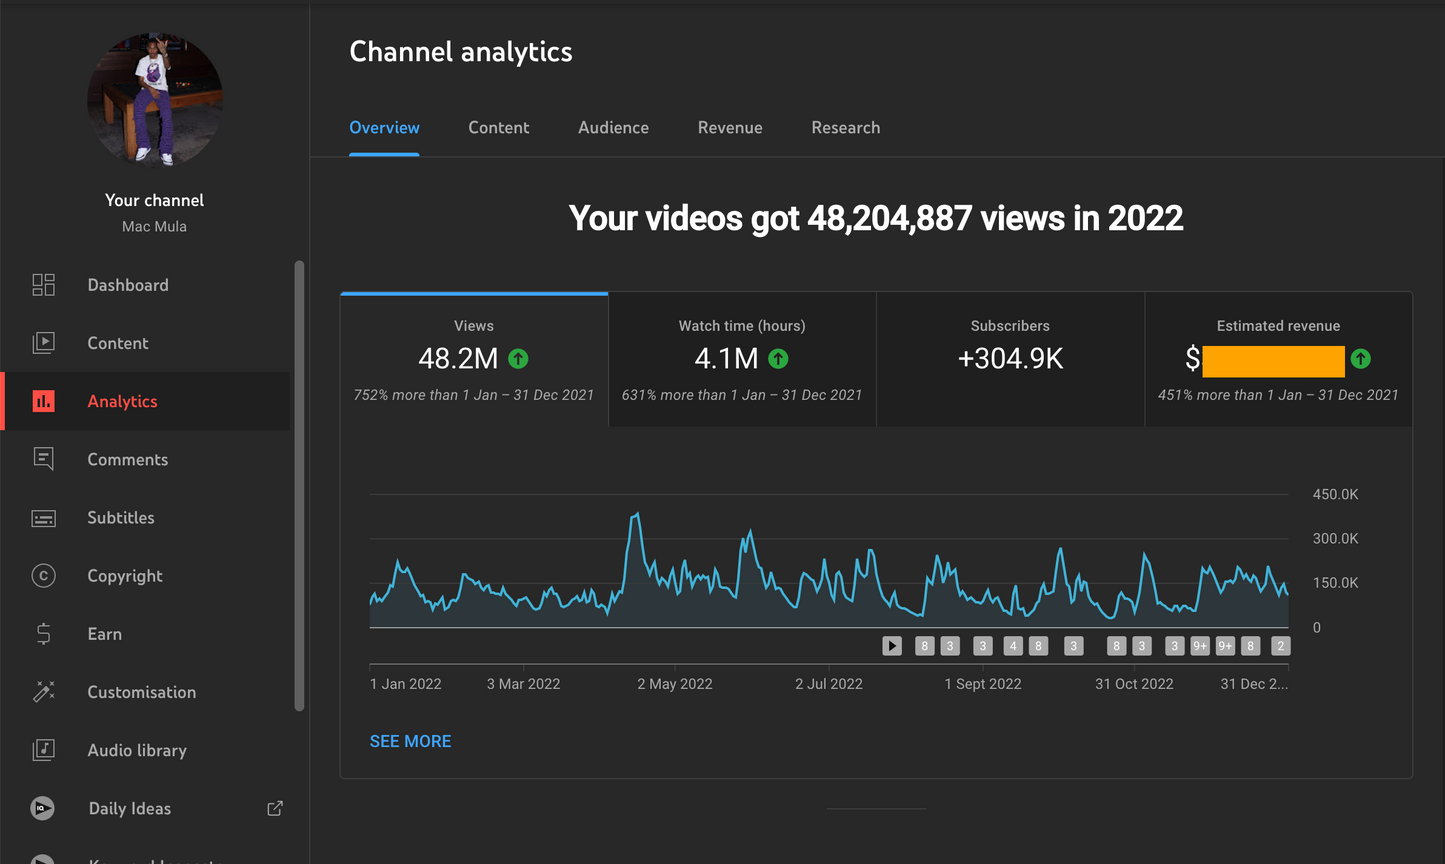Select the Views metric card
The width and height of the screenshot is (1445, 864).
(x=474, y=360)
